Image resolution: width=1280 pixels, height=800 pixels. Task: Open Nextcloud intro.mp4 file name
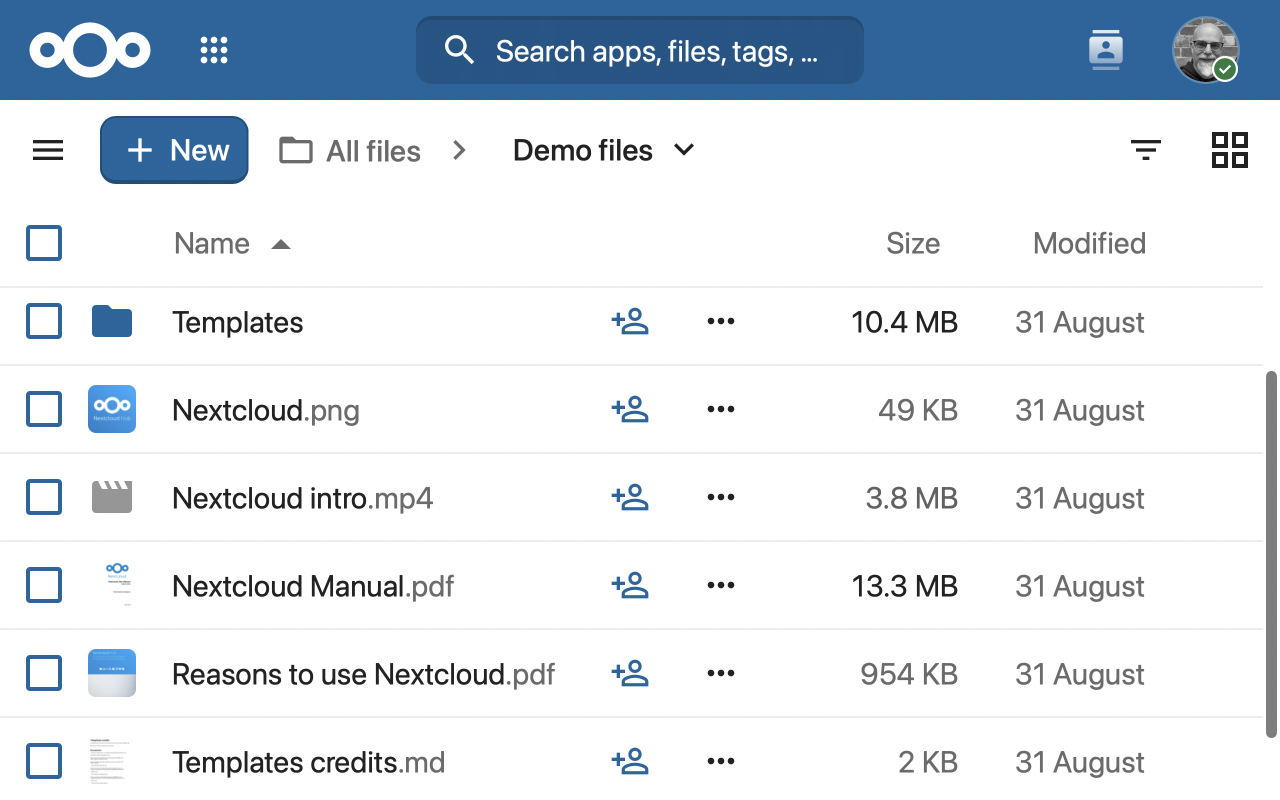pyautogui.click(x=303, y=498)
